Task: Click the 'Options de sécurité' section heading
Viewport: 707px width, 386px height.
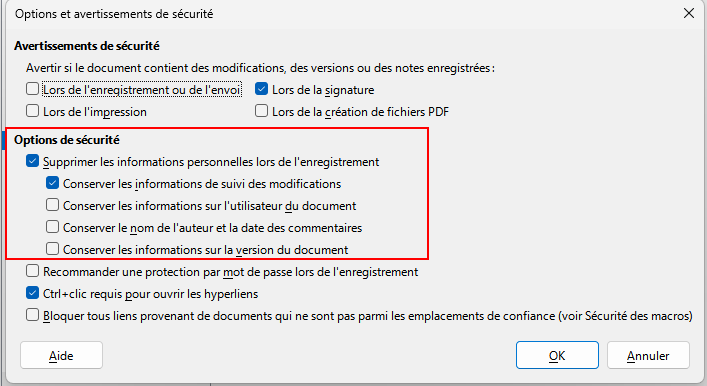Action: [x=67, y=140]
